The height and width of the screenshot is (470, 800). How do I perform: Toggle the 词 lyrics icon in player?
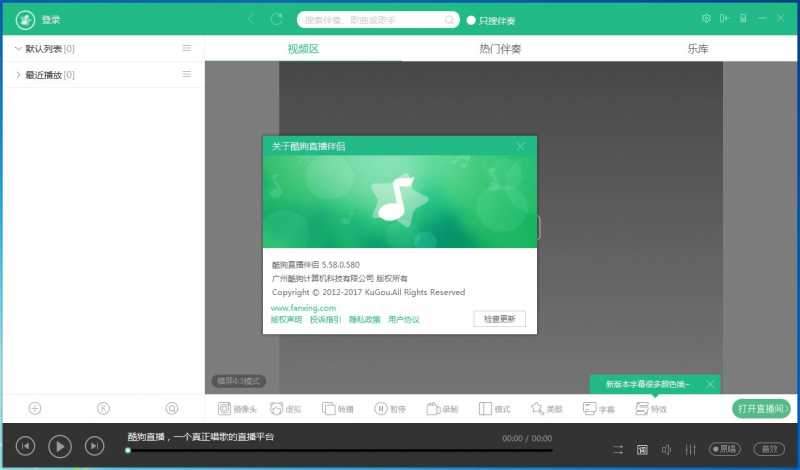click(x=642, y=450)
